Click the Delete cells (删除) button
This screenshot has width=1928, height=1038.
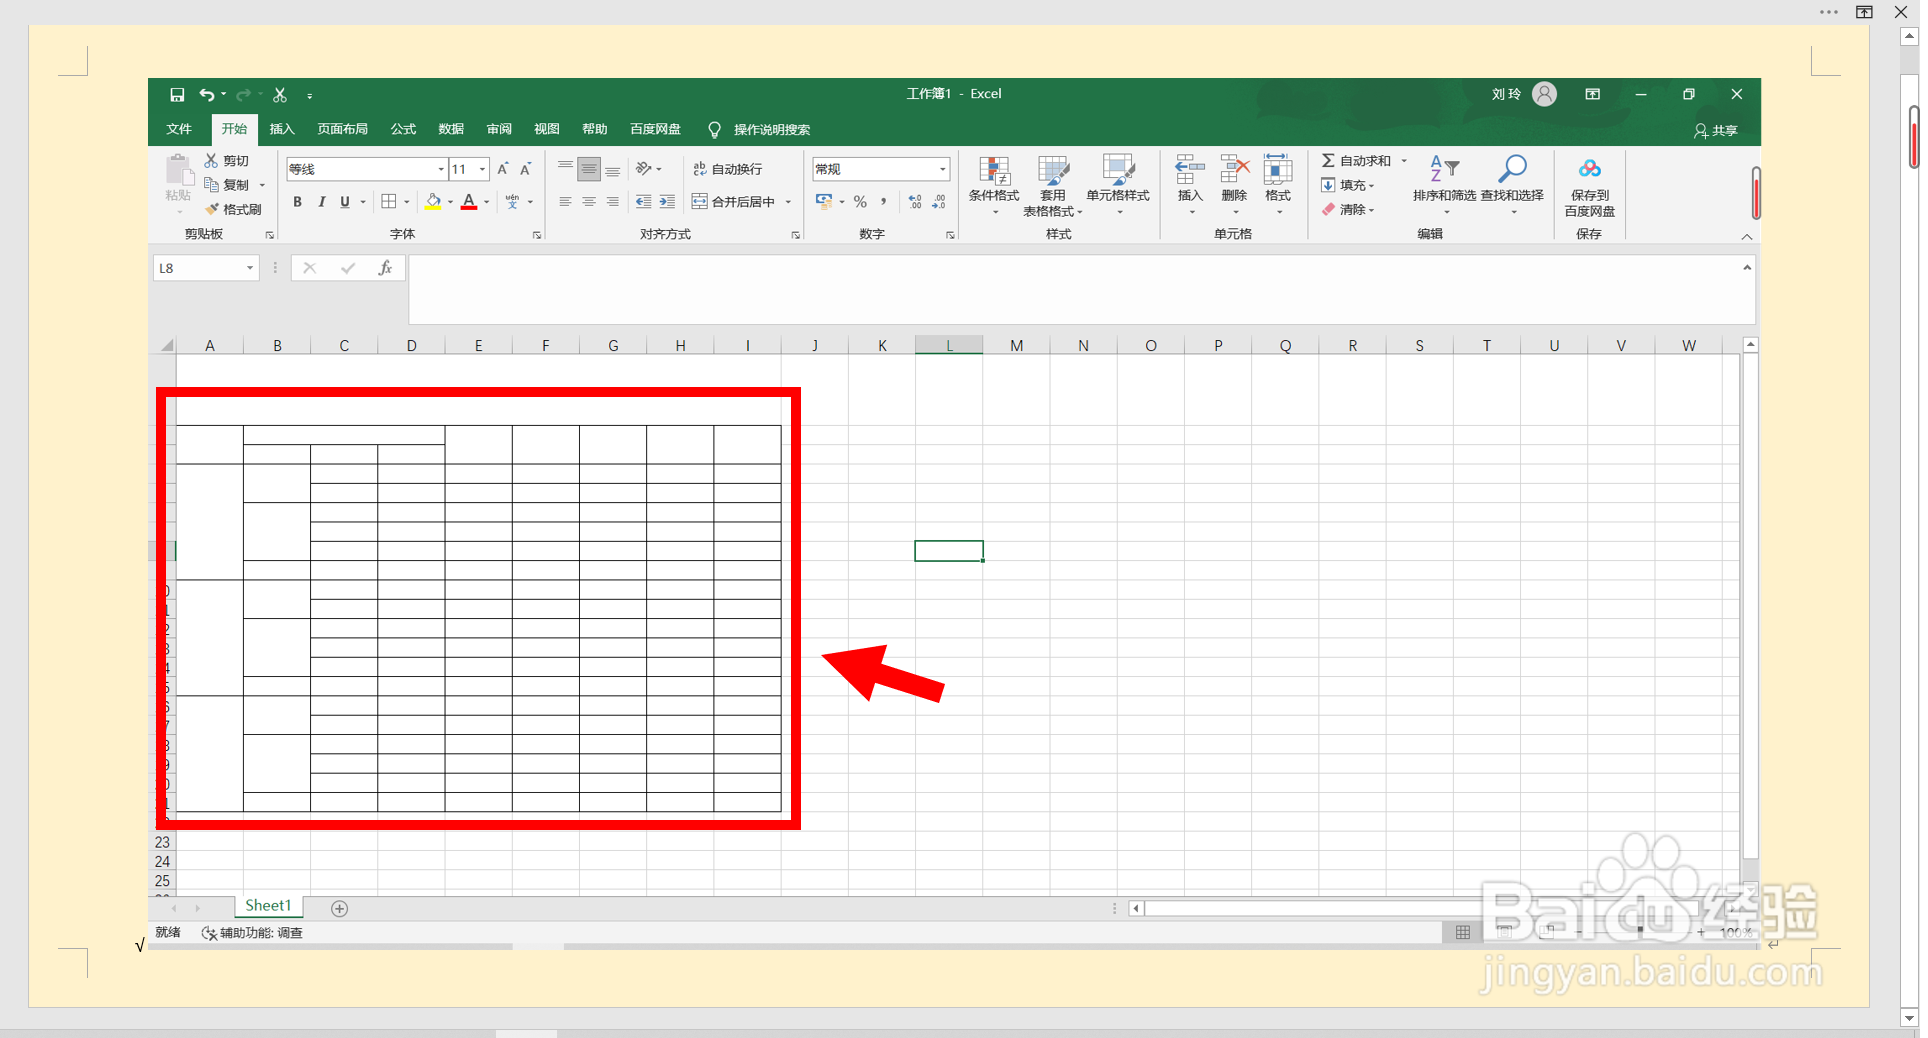(x=1234, y=185)
